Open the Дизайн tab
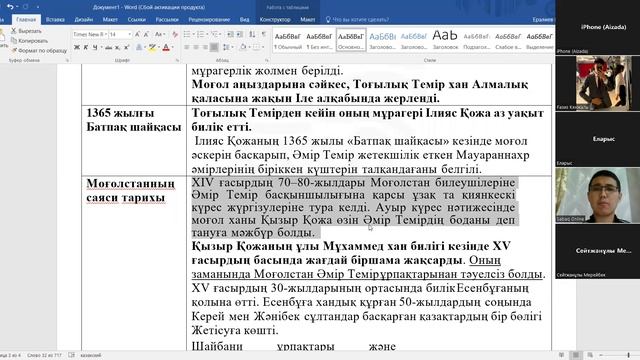Screen dimensions: 640x360 [x=84, y=19]
